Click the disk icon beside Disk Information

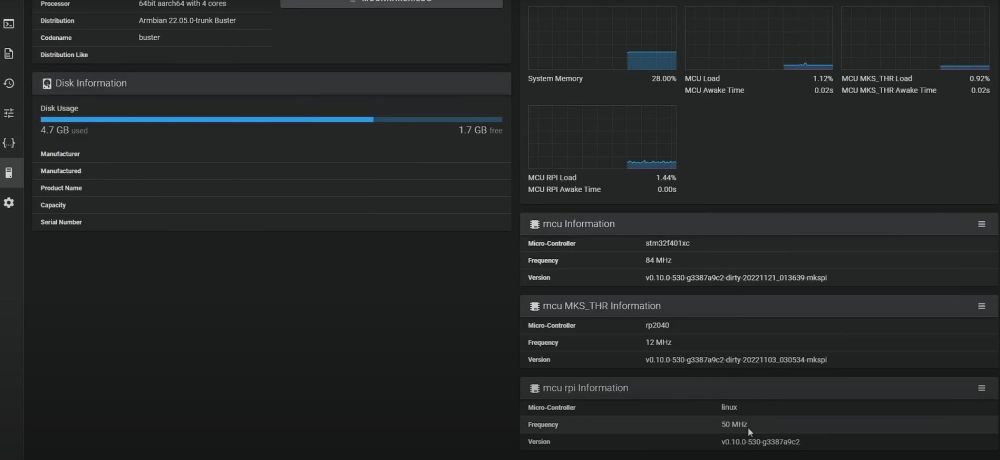[47, 84]
